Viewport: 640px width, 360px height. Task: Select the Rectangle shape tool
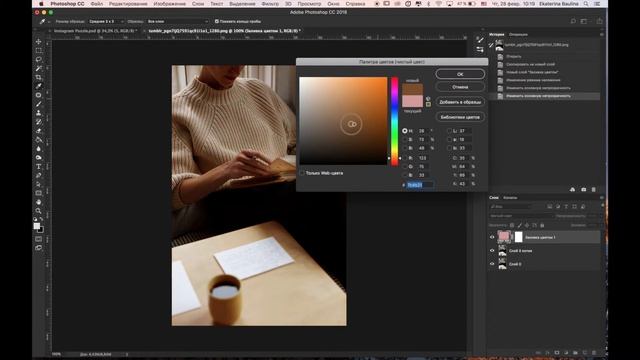pos(38,193)
